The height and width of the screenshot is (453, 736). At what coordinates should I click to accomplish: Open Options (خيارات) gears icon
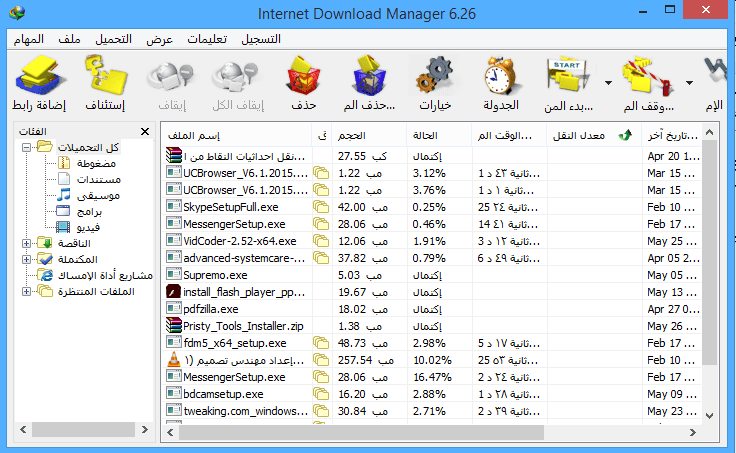(x=435, y=75)
